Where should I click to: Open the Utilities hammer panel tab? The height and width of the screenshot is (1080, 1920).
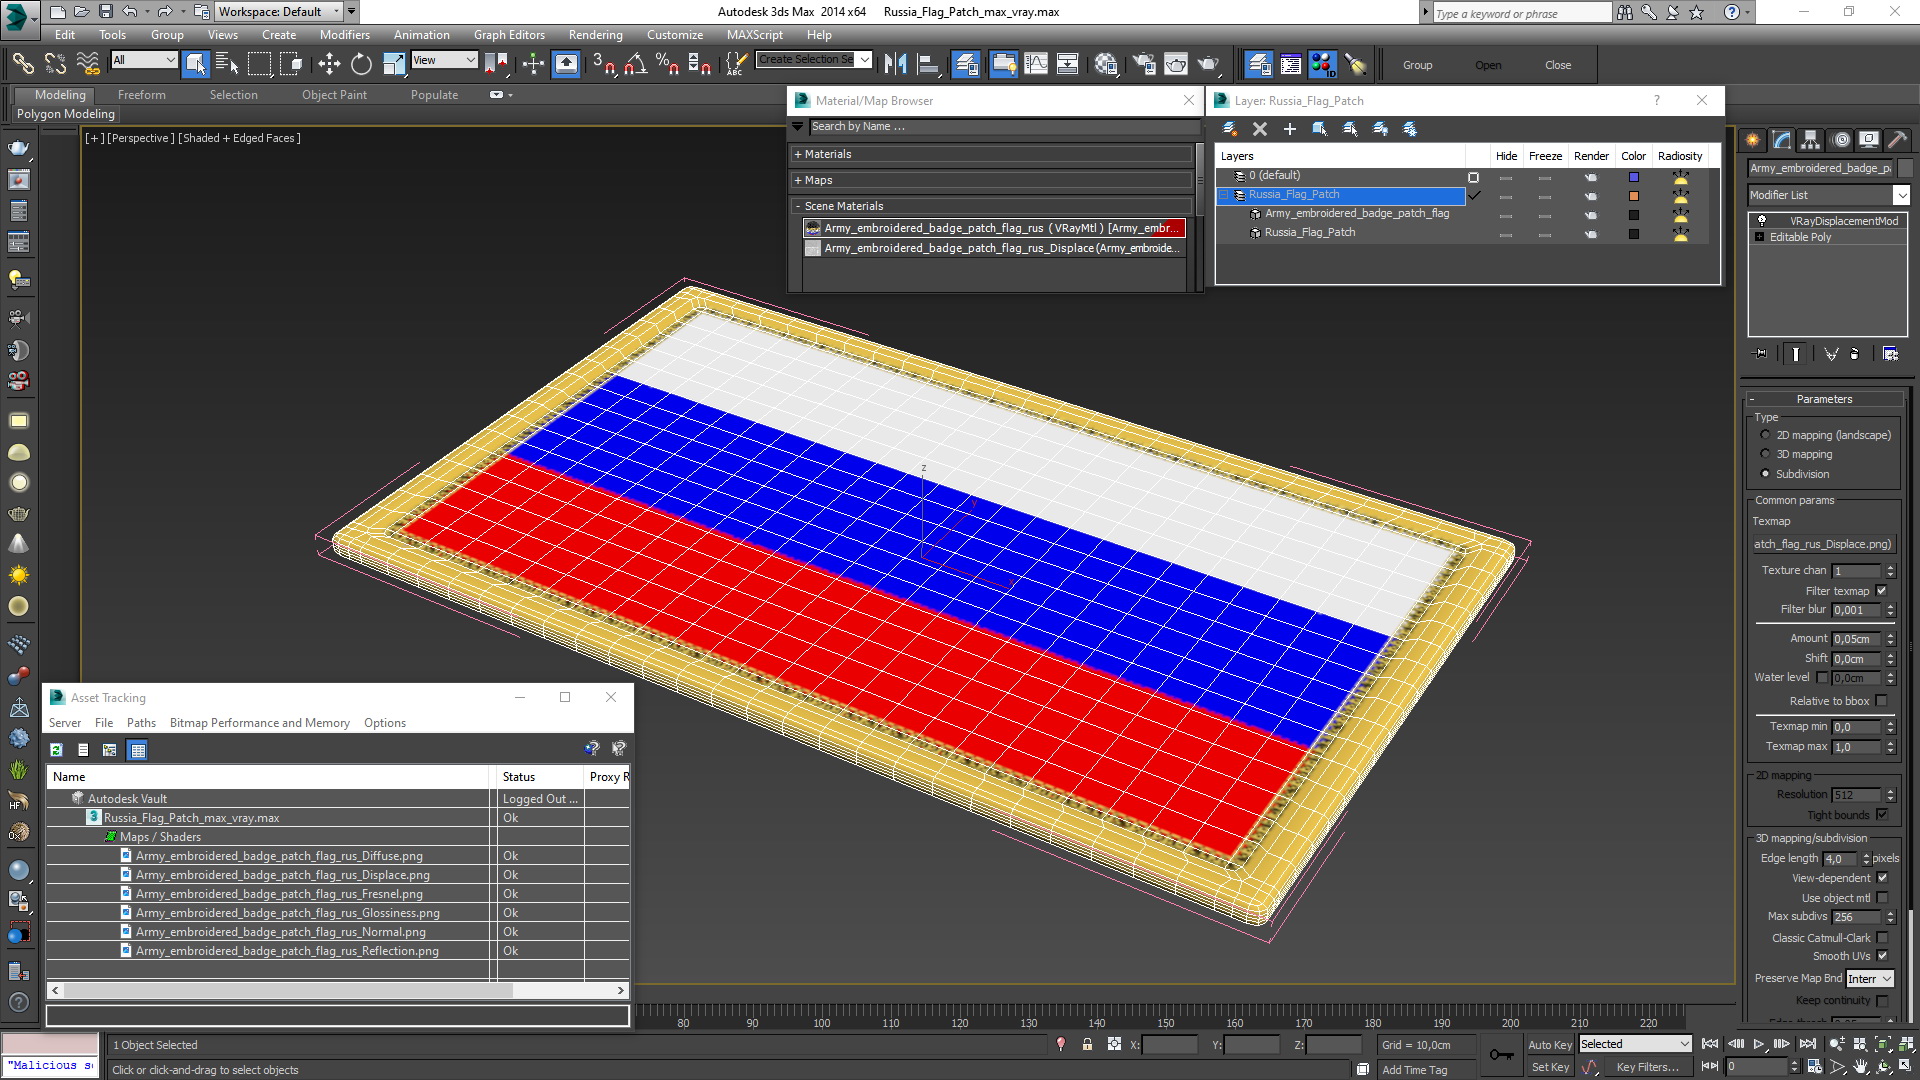(x=1897, y=140)
